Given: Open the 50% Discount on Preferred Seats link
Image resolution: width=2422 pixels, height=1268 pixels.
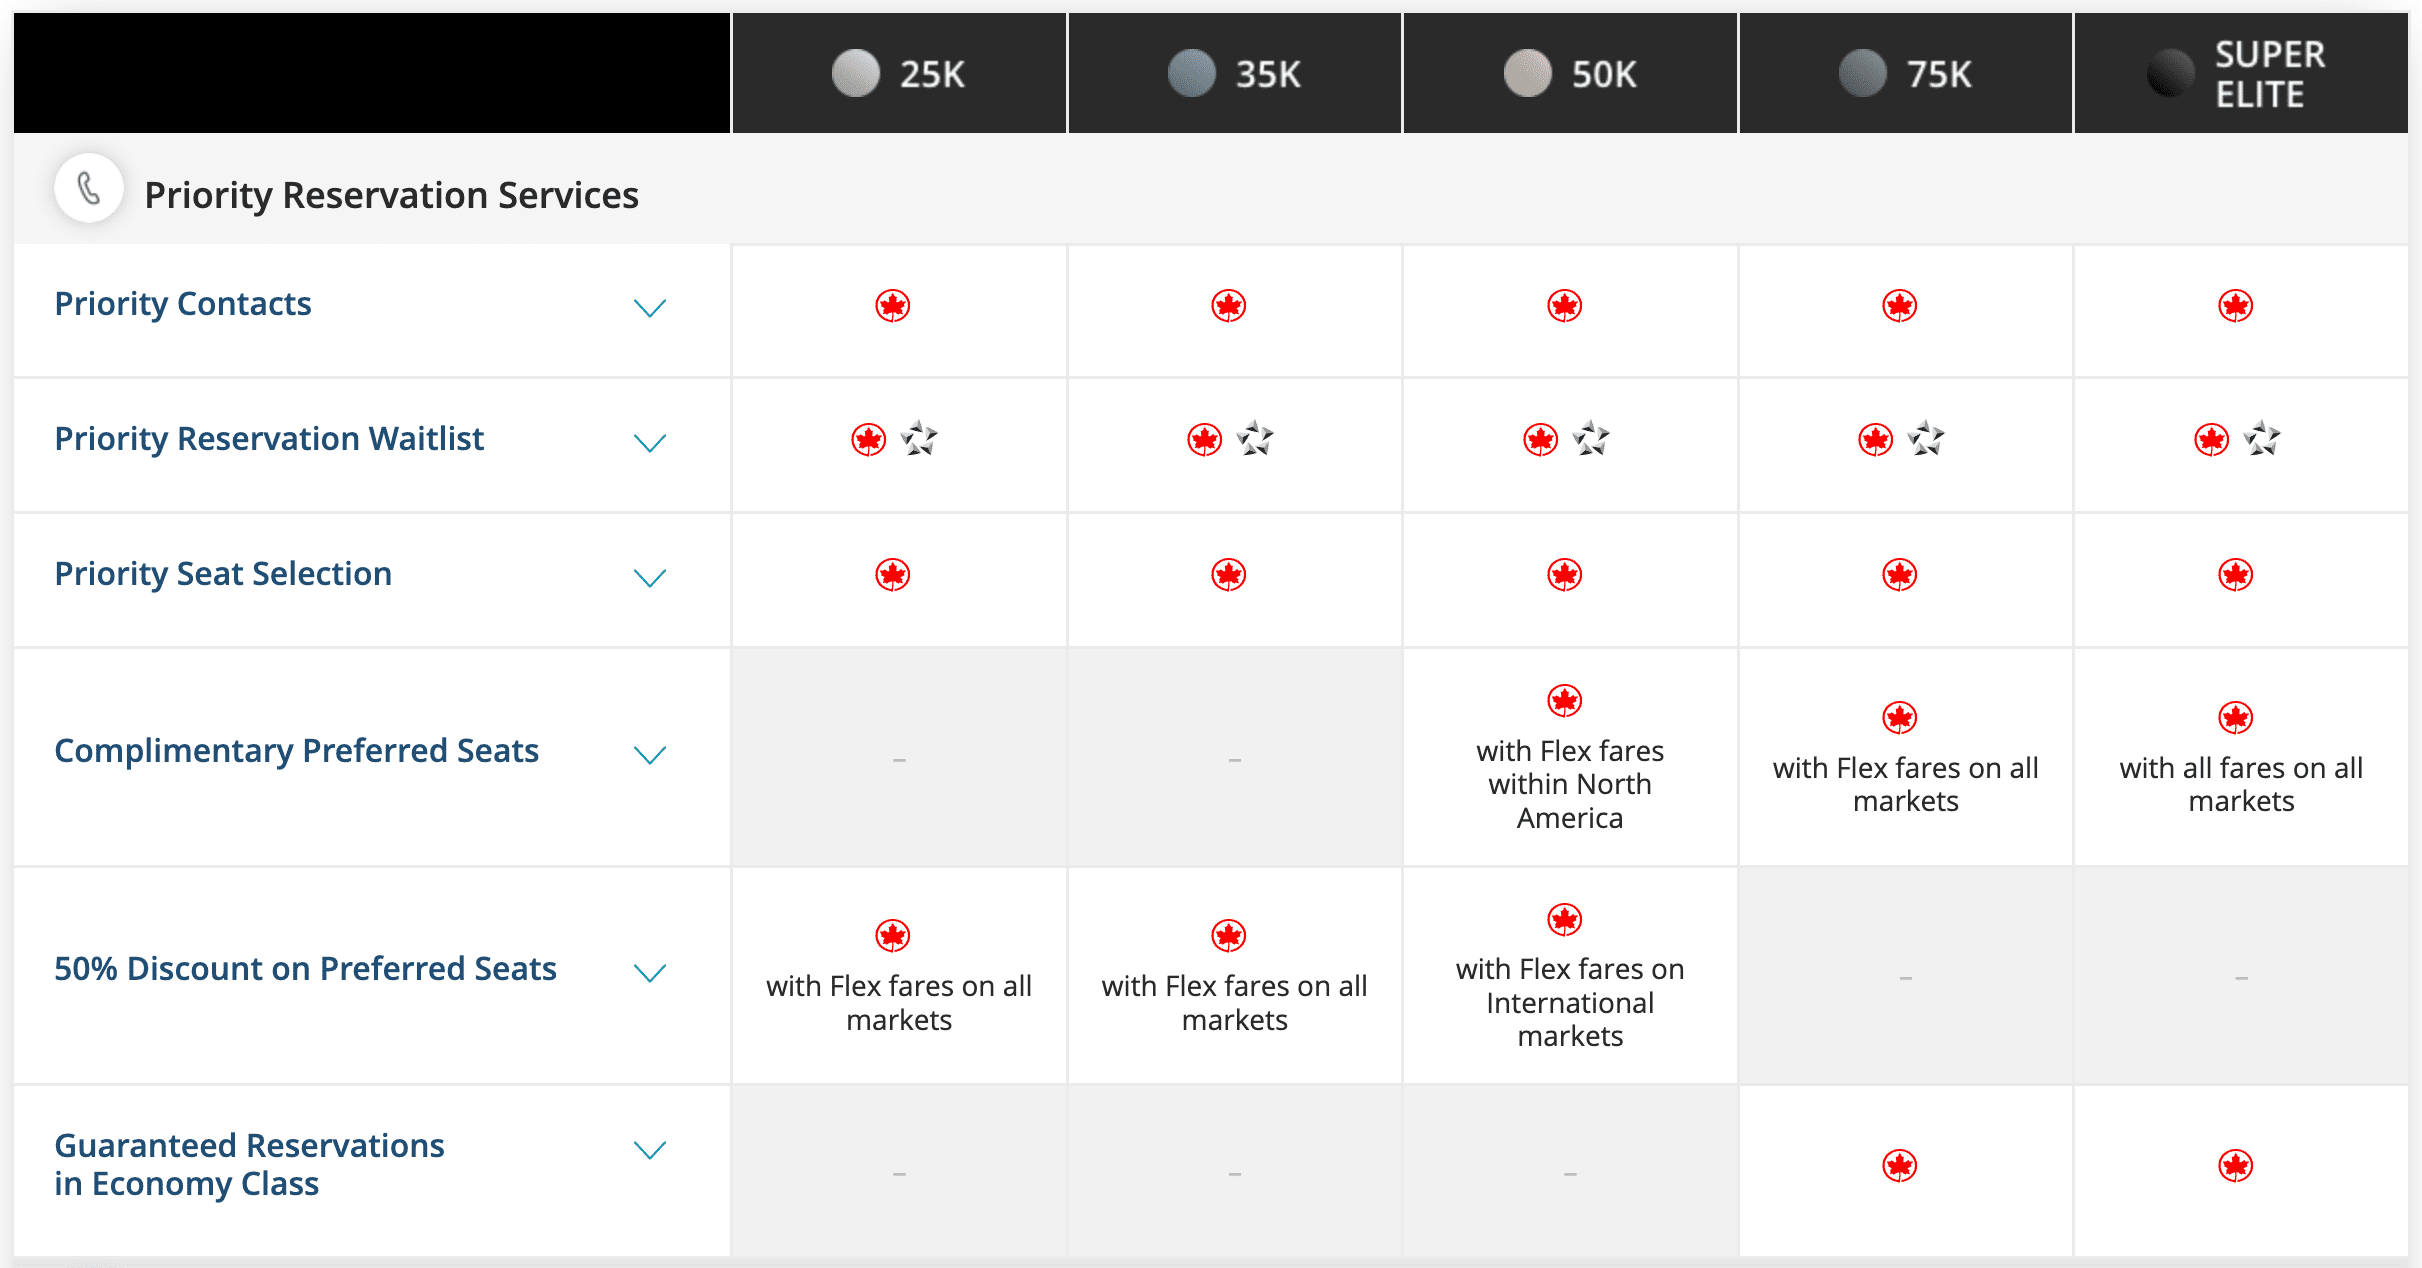Looking at the screenshot, I should pyautogui.click(x=305, y=968).
